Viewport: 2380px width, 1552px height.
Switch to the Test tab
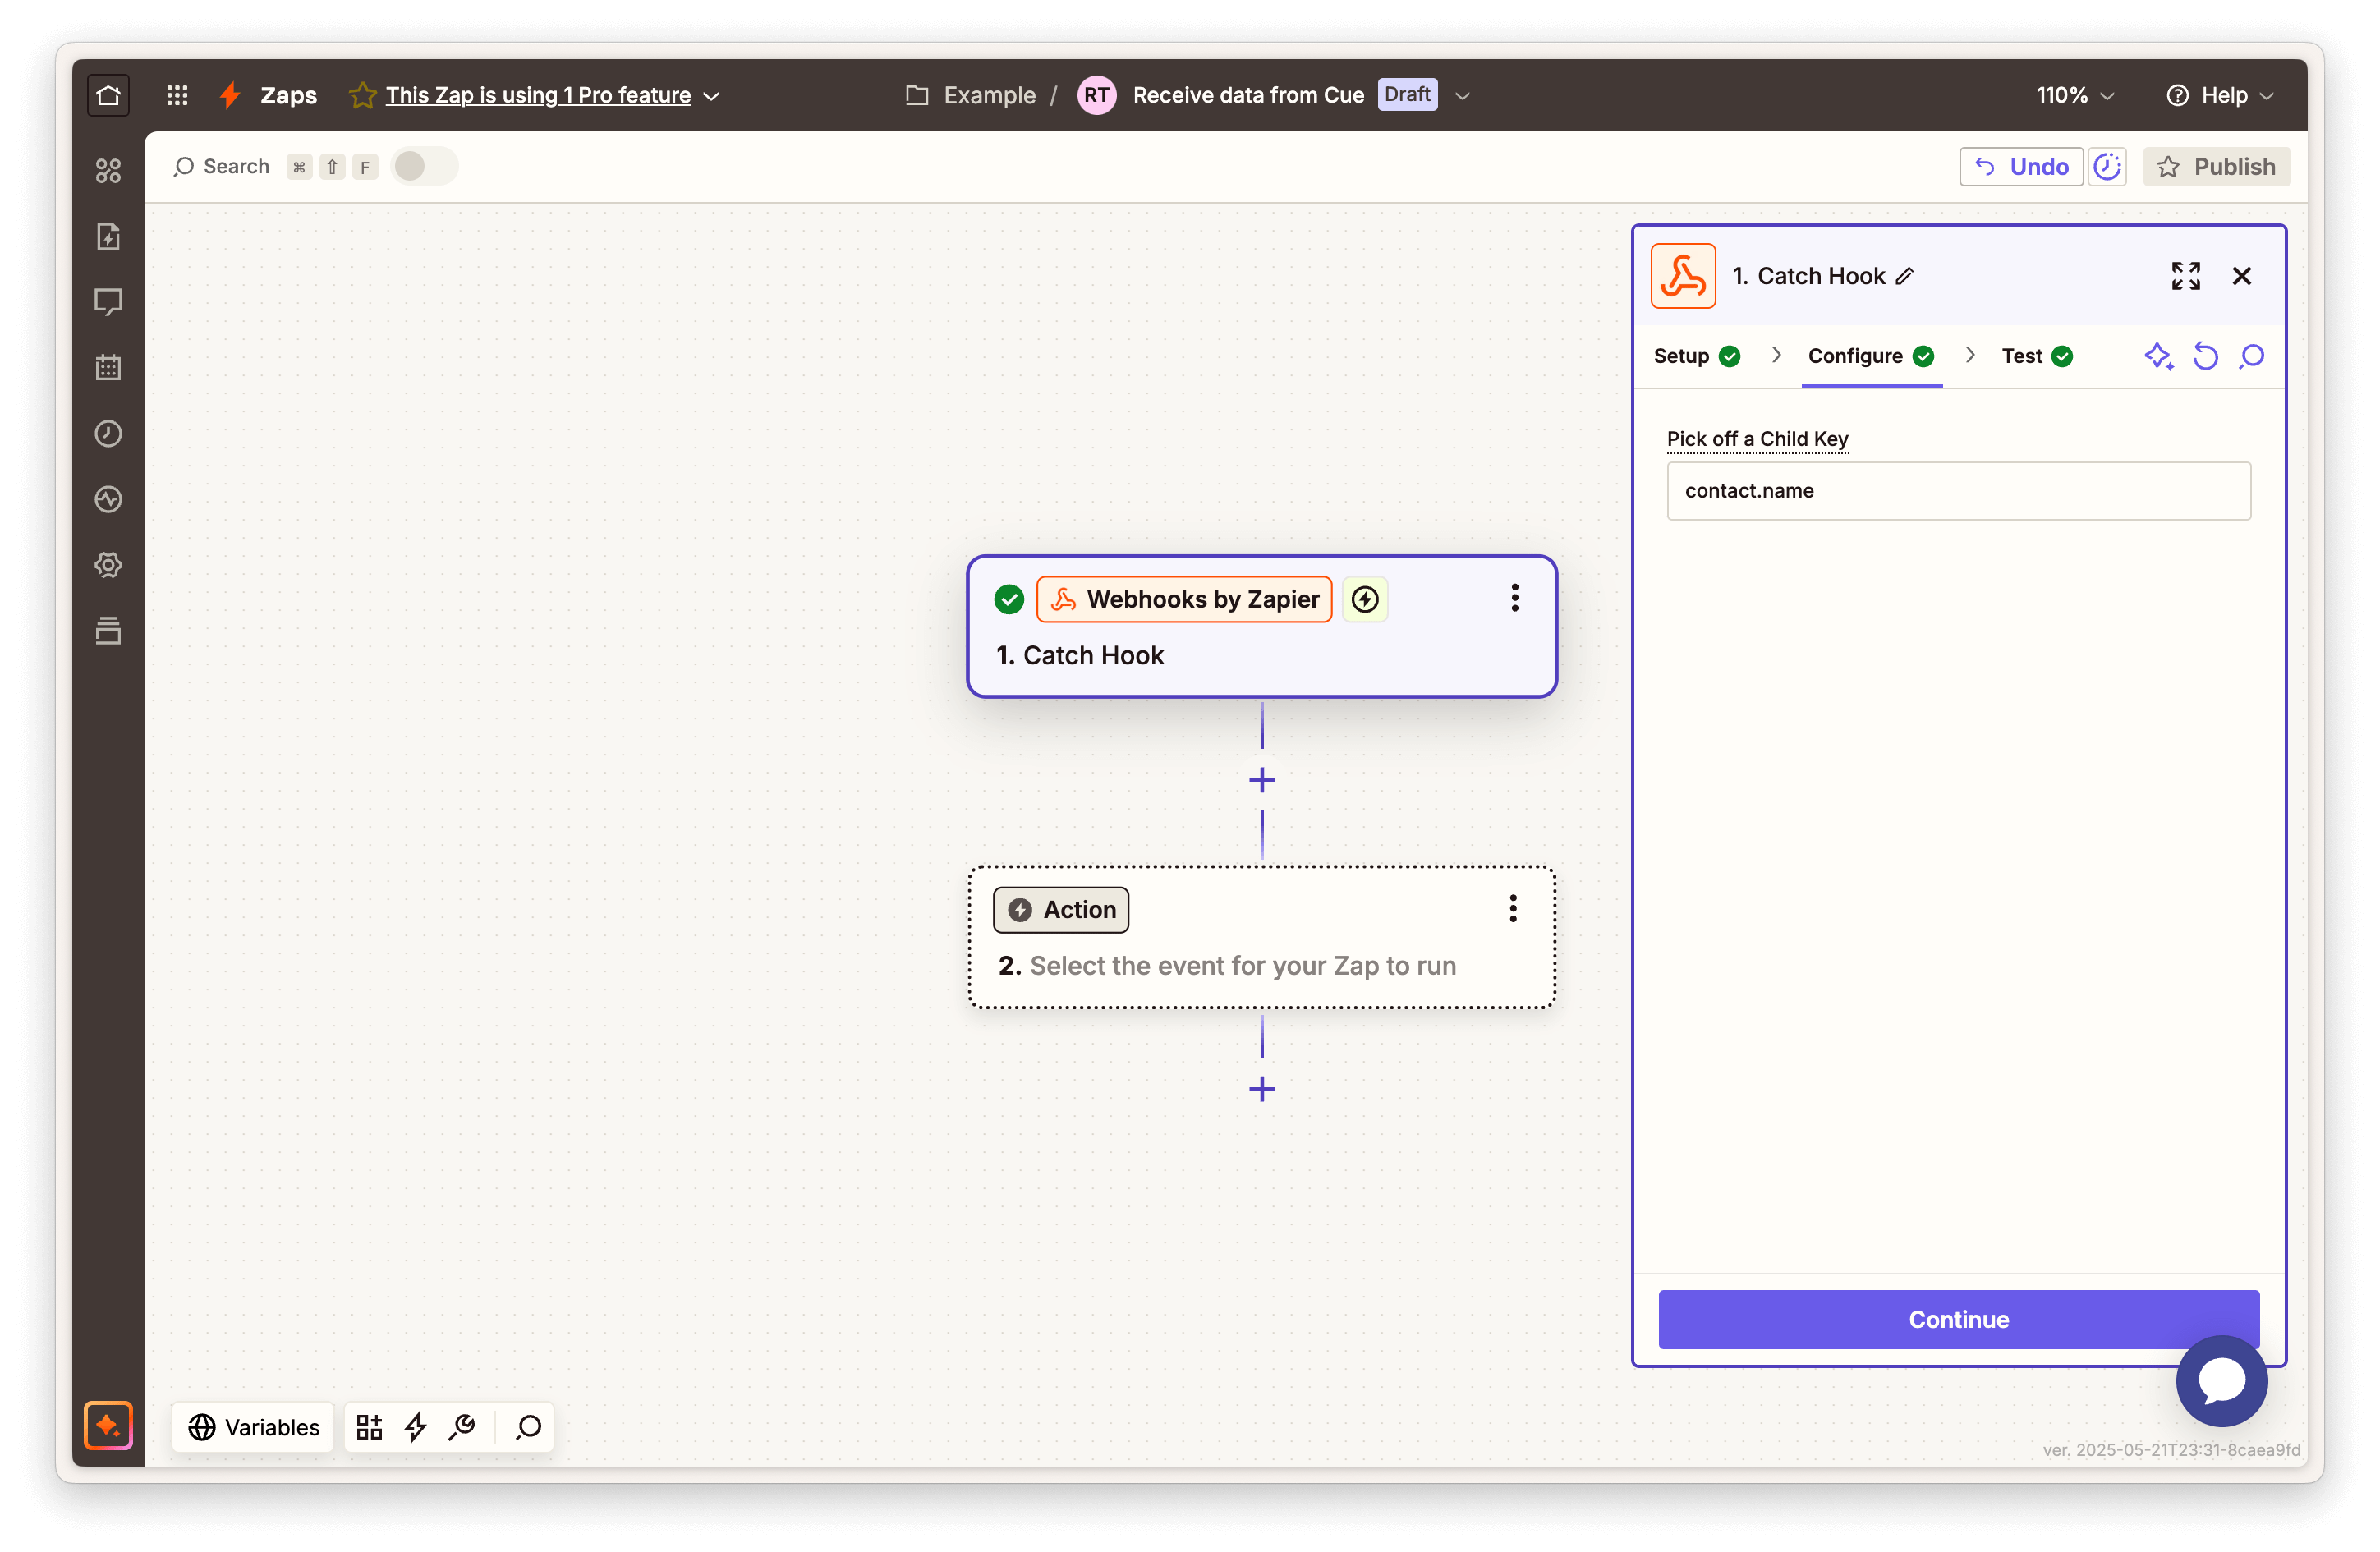pyautogui.click(x=2036, y=356)
